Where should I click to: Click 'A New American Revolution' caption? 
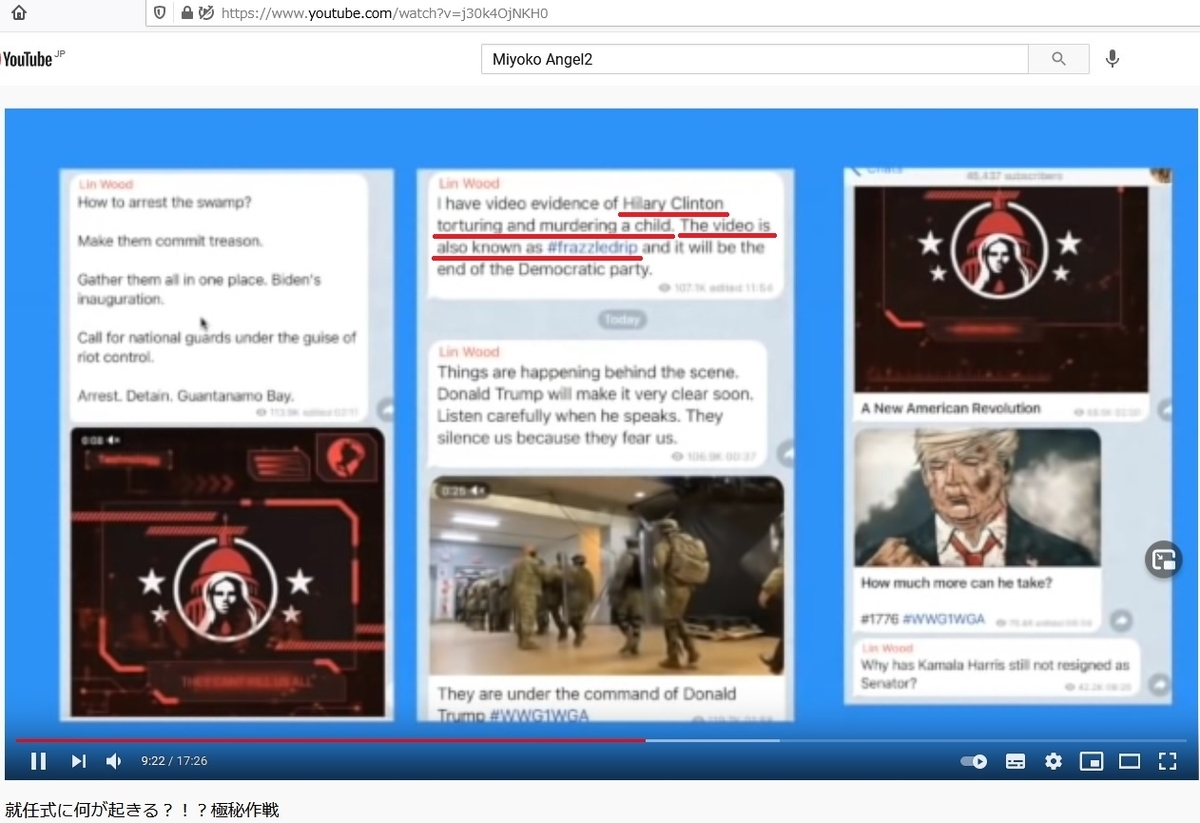click(950, 408)
